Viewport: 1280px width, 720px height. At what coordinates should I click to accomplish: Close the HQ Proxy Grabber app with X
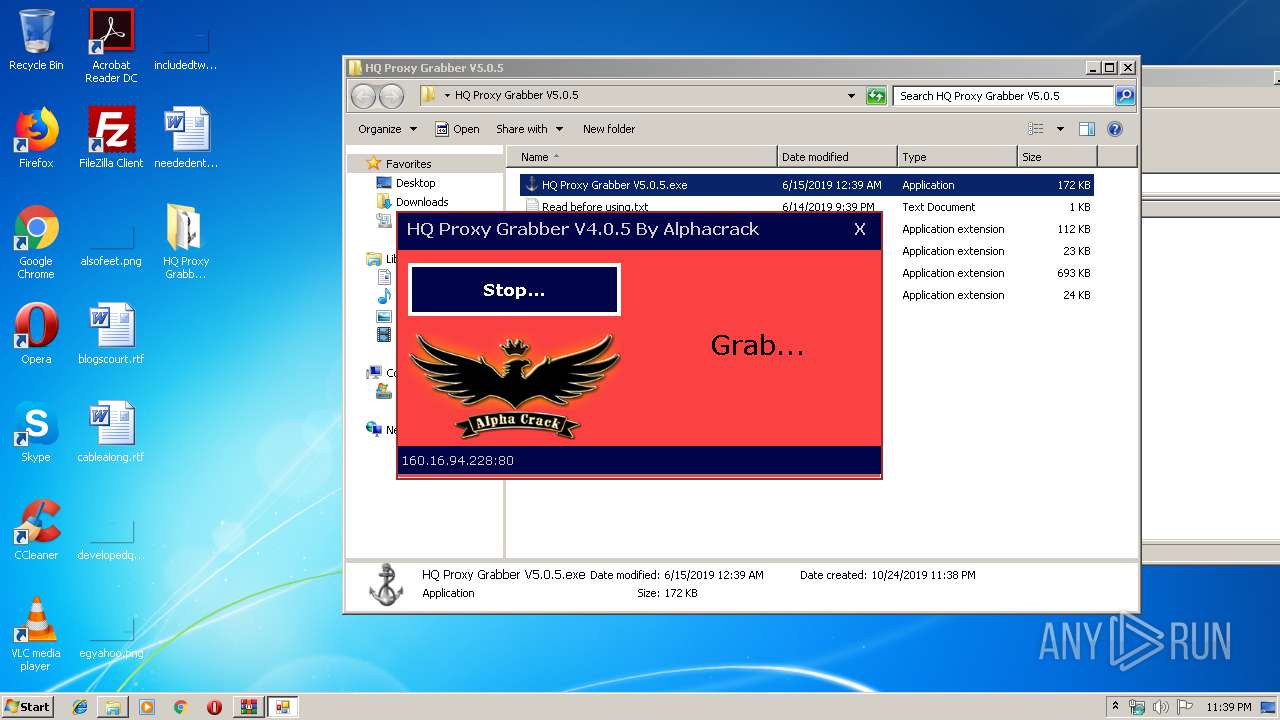coord(859,229)
